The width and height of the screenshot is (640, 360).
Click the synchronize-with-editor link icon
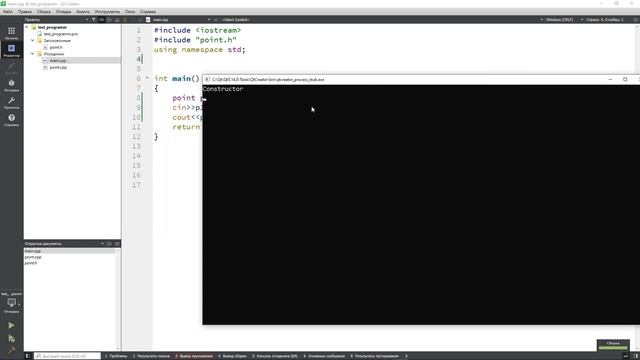tap(102, 20)
